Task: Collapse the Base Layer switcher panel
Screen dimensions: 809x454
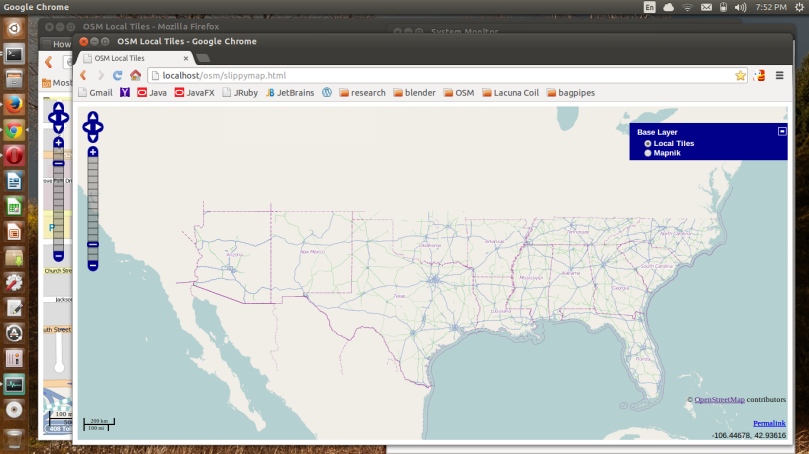Action: point(782,132)
